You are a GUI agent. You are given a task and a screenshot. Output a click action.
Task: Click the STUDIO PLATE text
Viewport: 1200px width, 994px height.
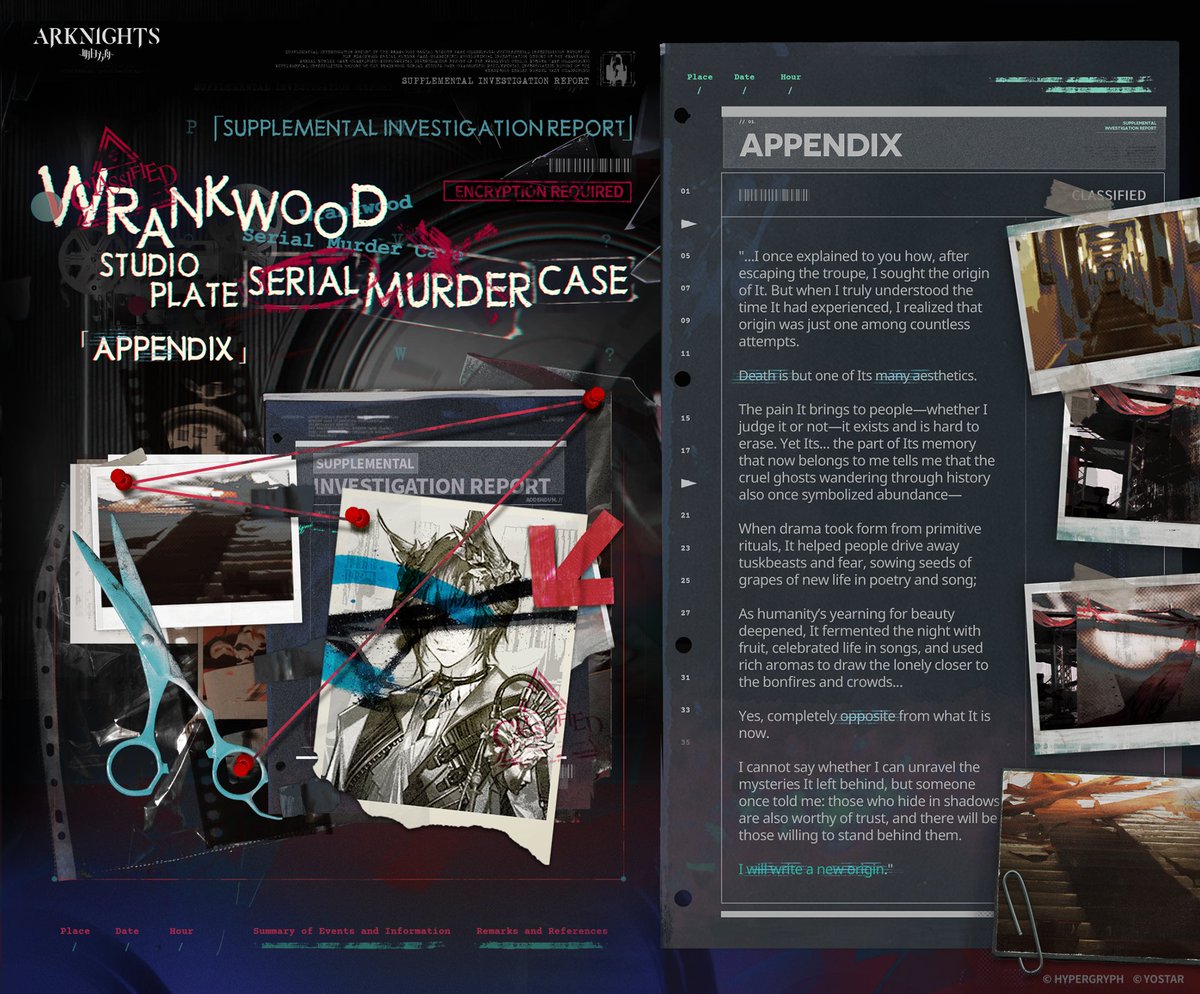coord(167,279)
